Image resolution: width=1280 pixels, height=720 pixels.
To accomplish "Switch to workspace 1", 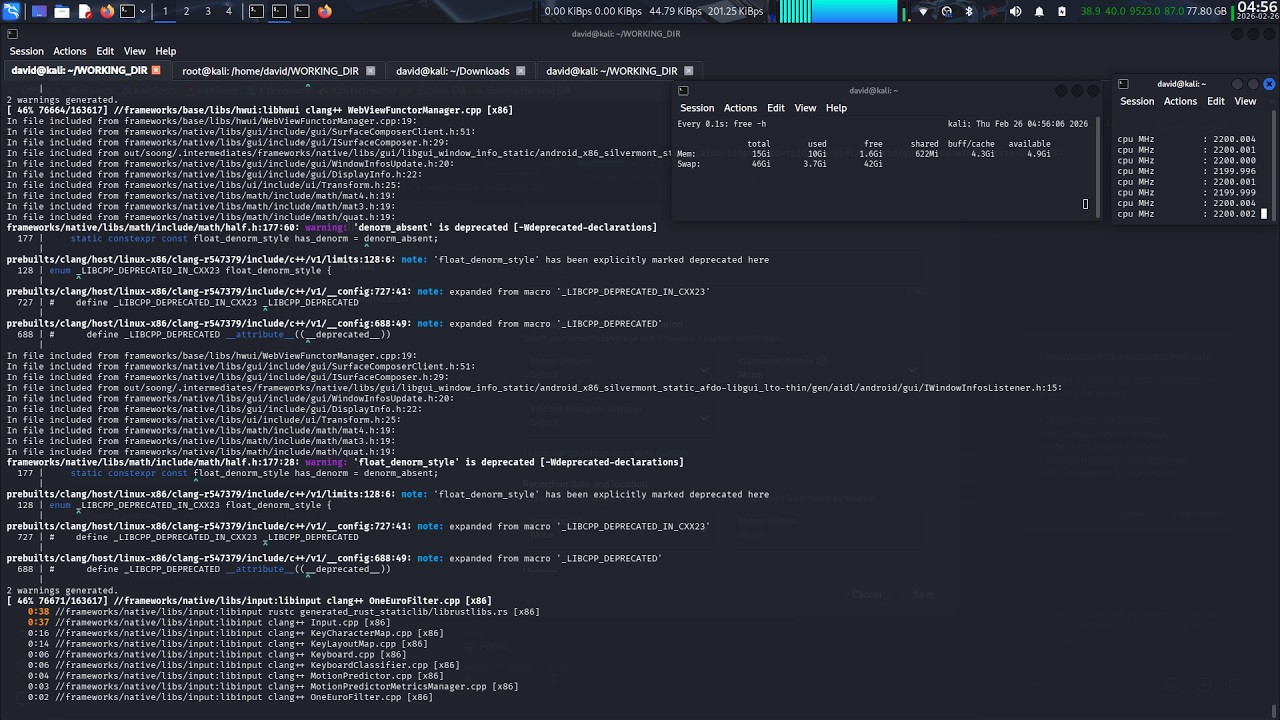I will [x=165, y=11].
